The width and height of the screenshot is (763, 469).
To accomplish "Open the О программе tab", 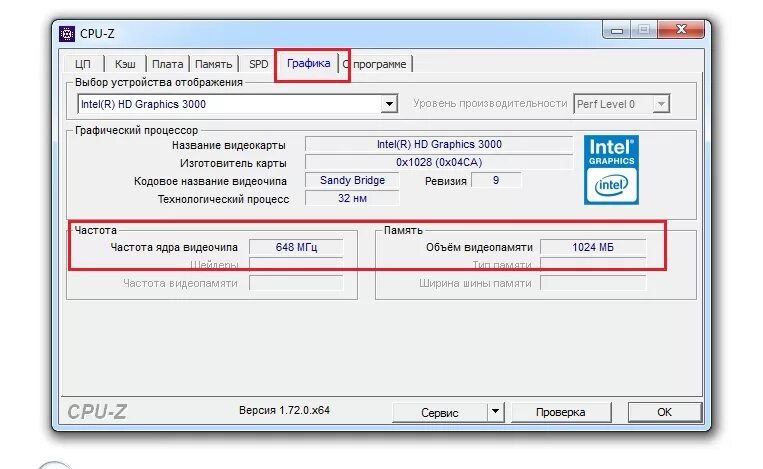I will pyautogui.click(x=376, y=64).
